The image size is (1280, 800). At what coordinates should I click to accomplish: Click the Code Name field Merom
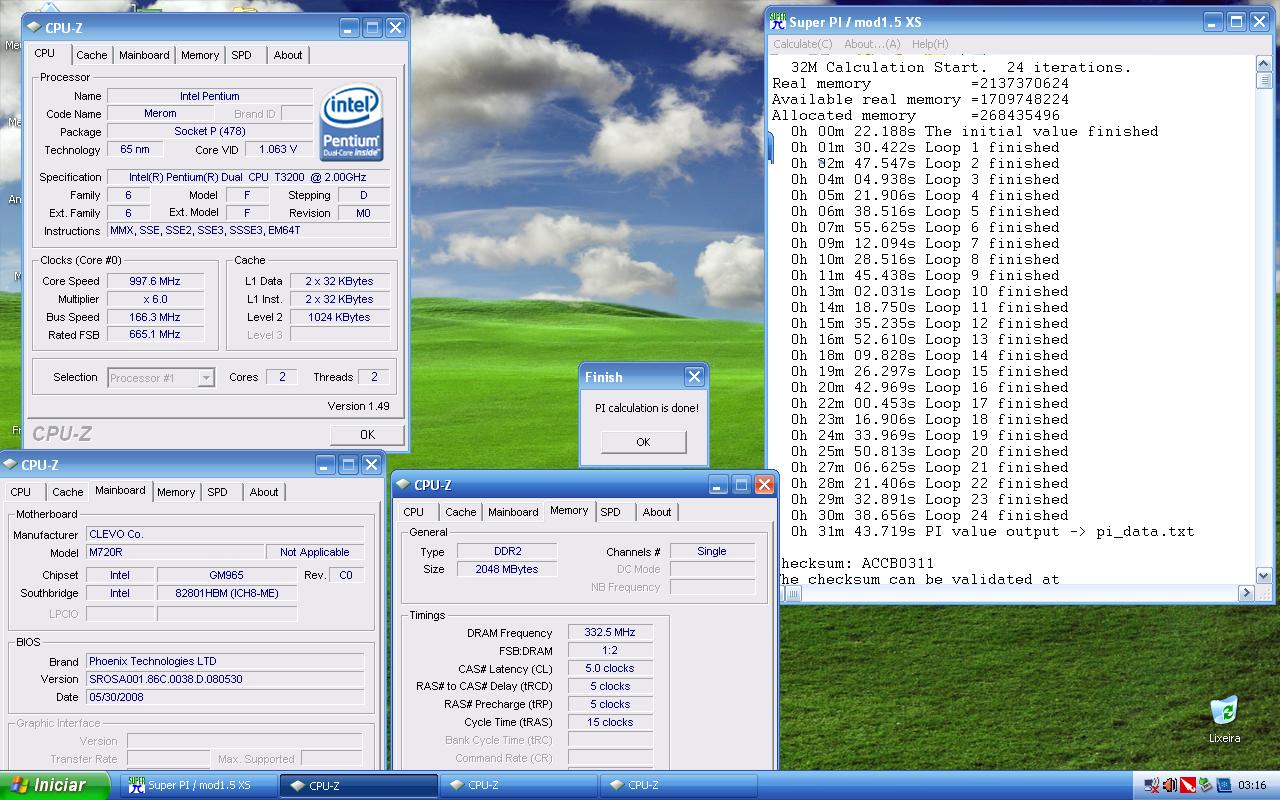tap(160, 114)
